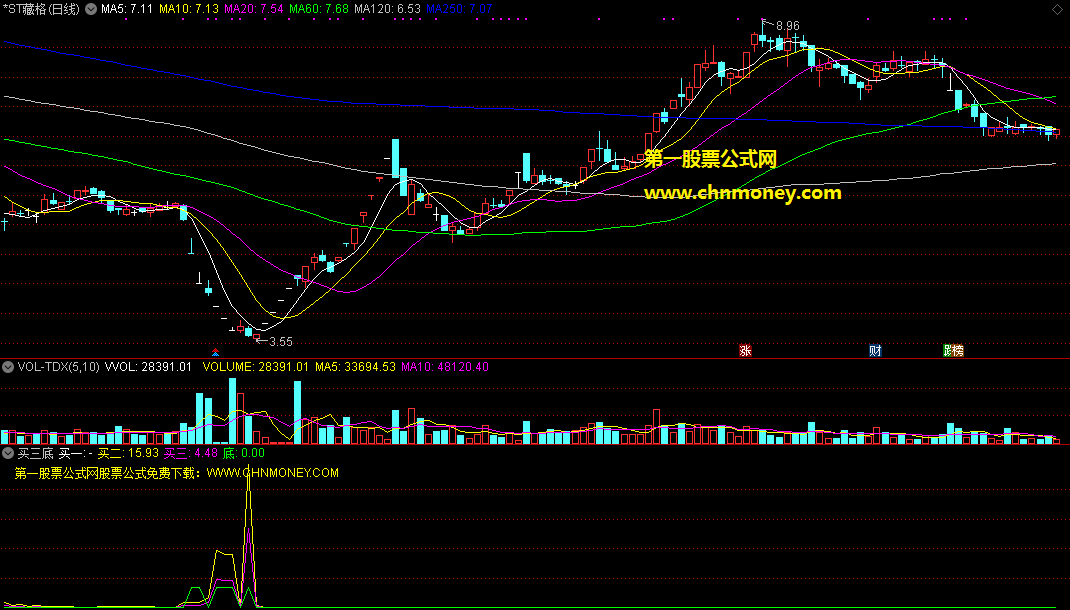Select the VVOL: 28391.01 value

[x=148, y=367]
